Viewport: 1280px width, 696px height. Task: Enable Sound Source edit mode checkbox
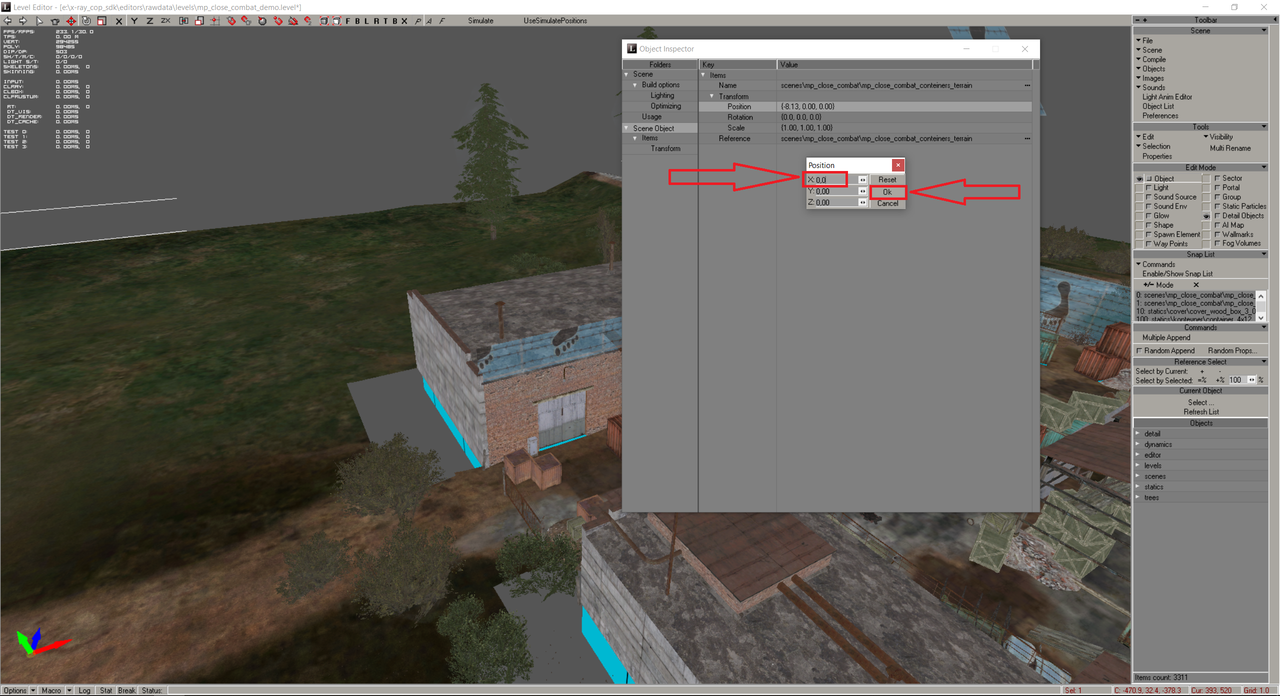(1150, 197)
